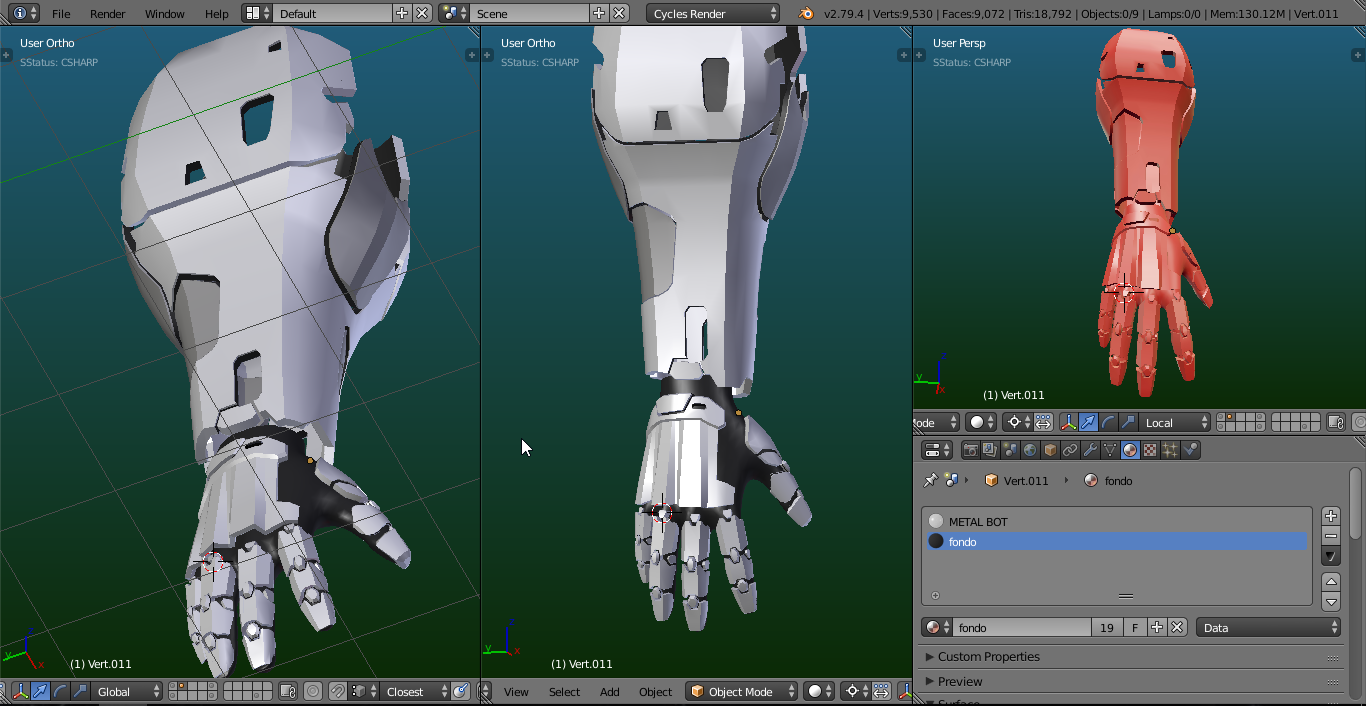Open Local orientation dropdown in right viewport
Screen dimensions: 1366x706
click(1175, 422)
